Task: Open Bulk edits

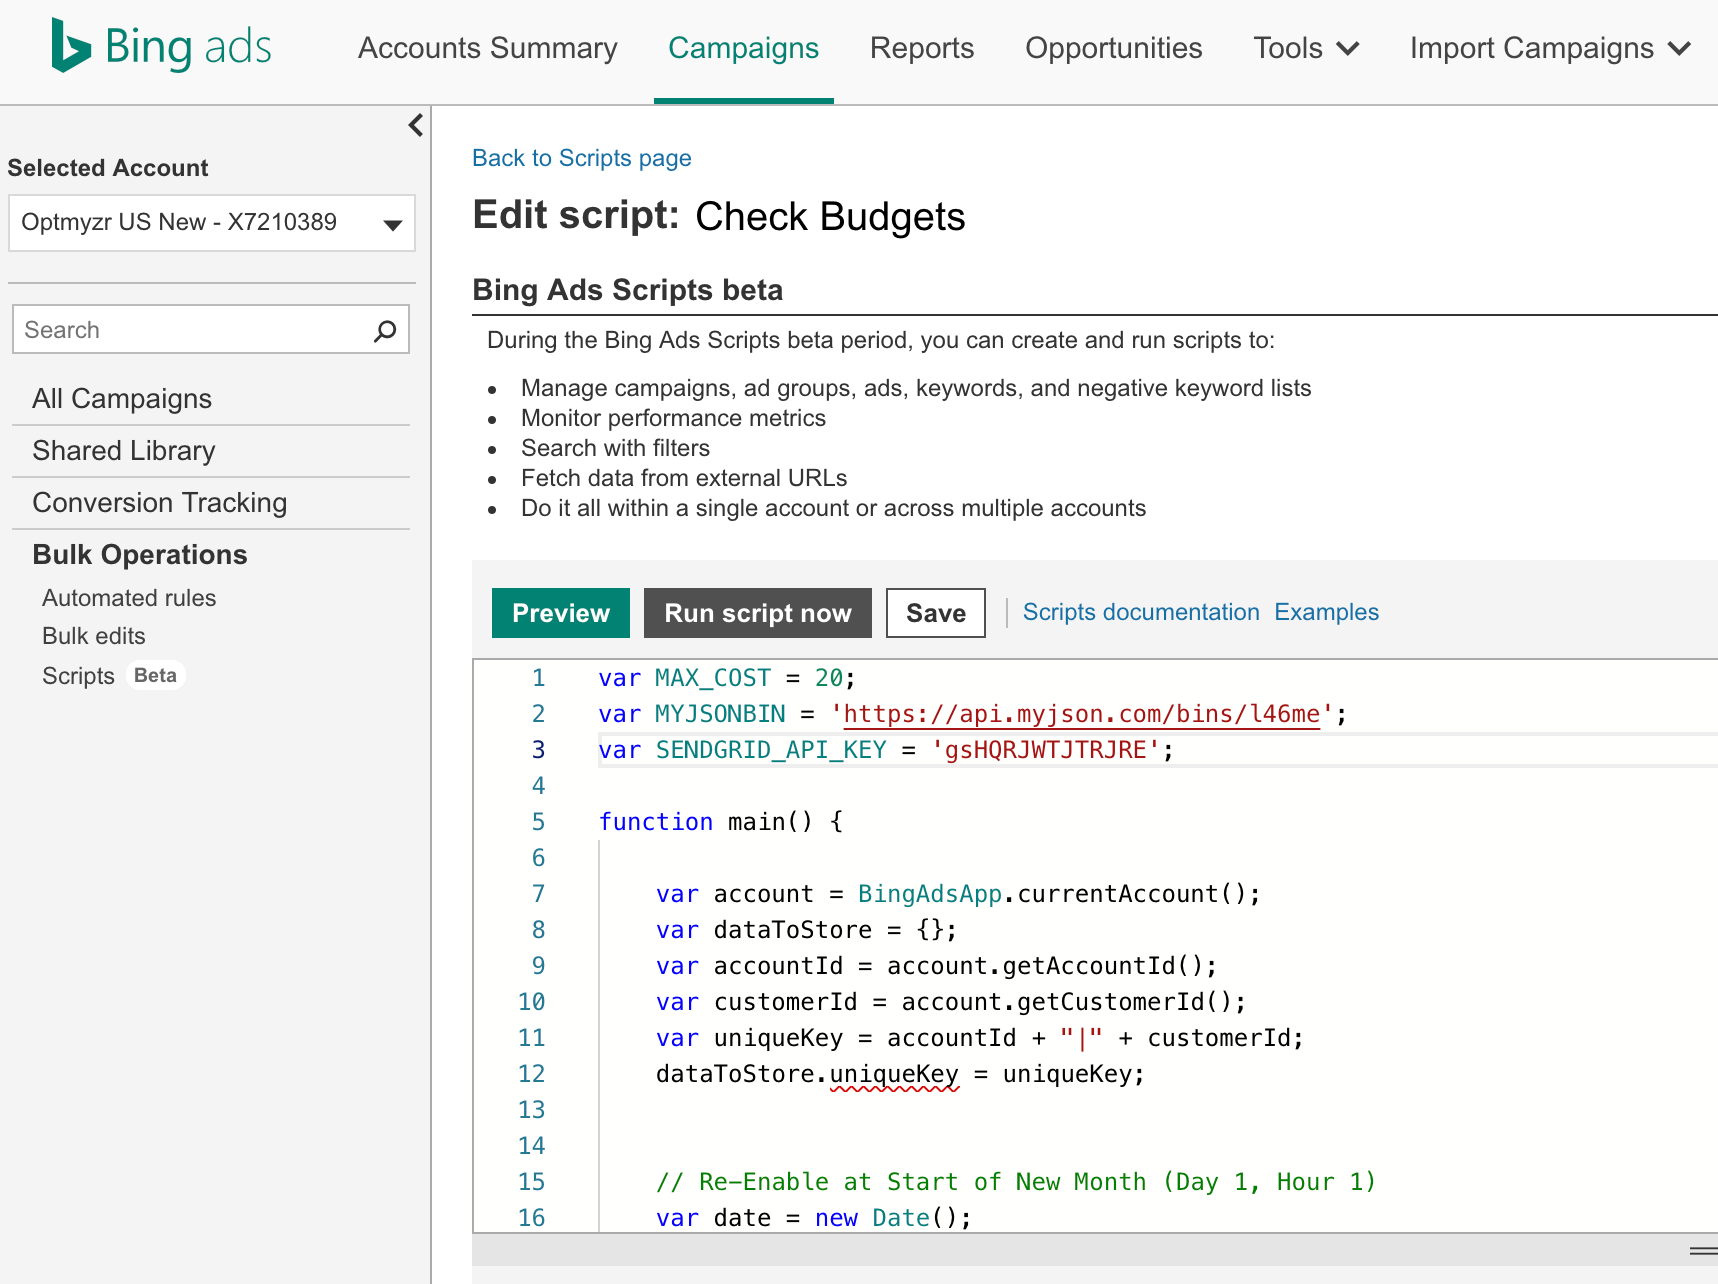Action: 94,636
